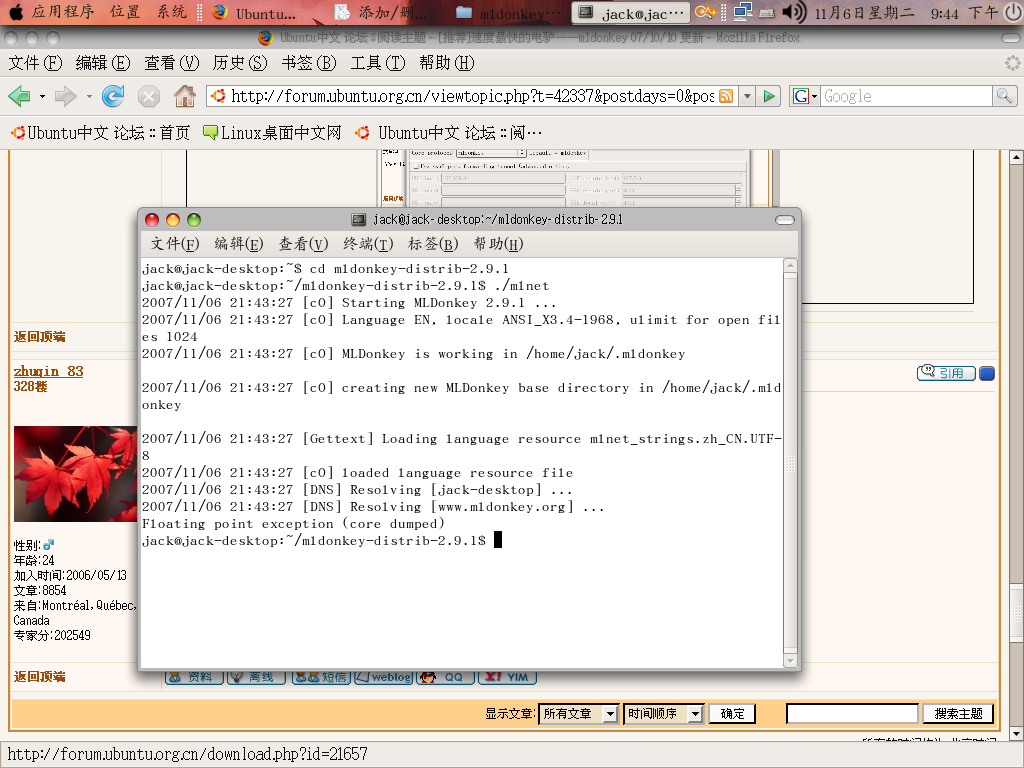The width and height of the screenshot is (1024, 768).
Task: Open the terminal 终端(T) menu
Action: [x=368, y=244]
